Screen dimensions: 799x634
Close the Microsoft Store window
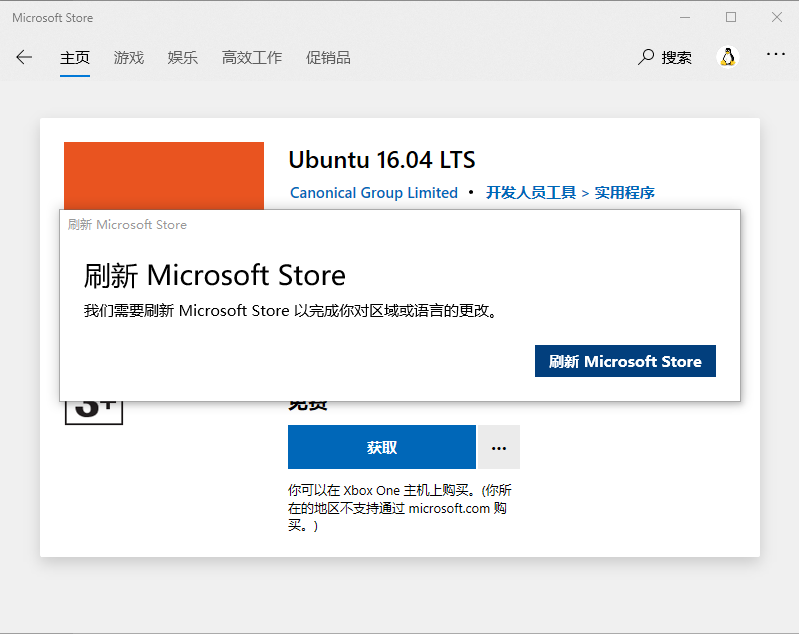coord(777,17)
